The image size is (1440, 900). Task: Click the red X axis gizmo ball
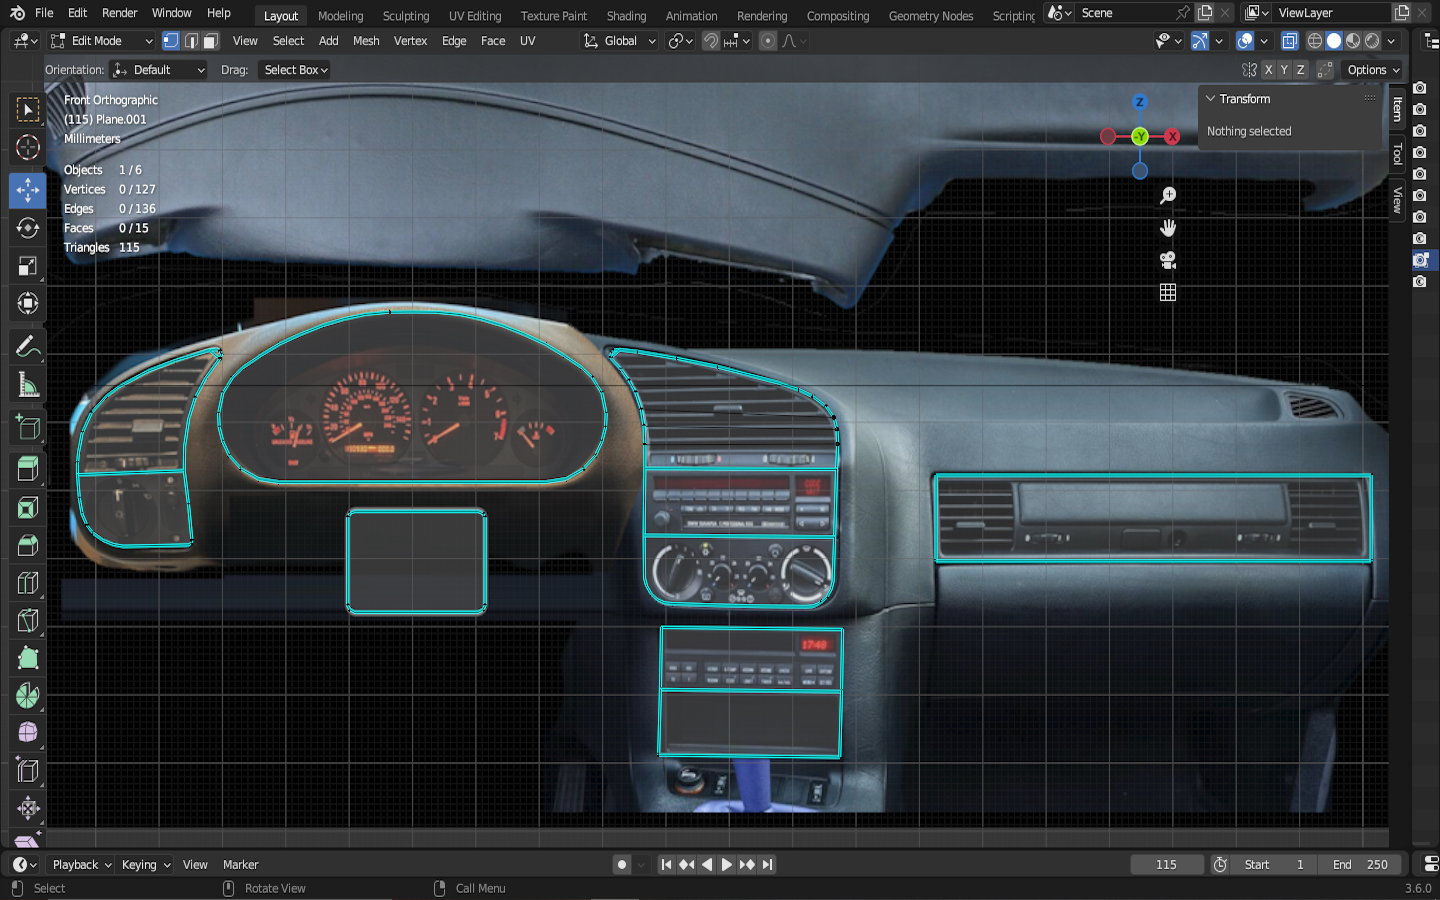(x=1172, y=137)
